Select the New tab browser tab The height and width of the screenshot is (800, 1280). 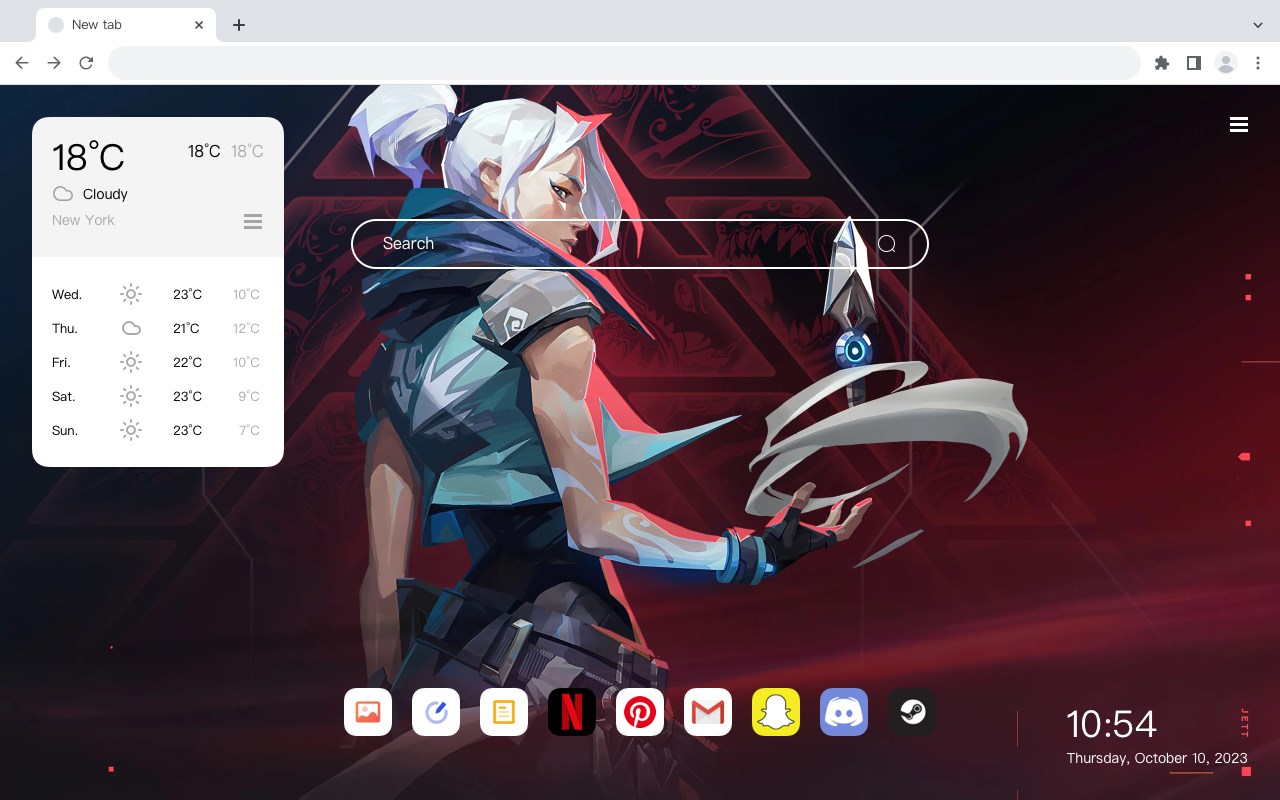click(126, 25)
